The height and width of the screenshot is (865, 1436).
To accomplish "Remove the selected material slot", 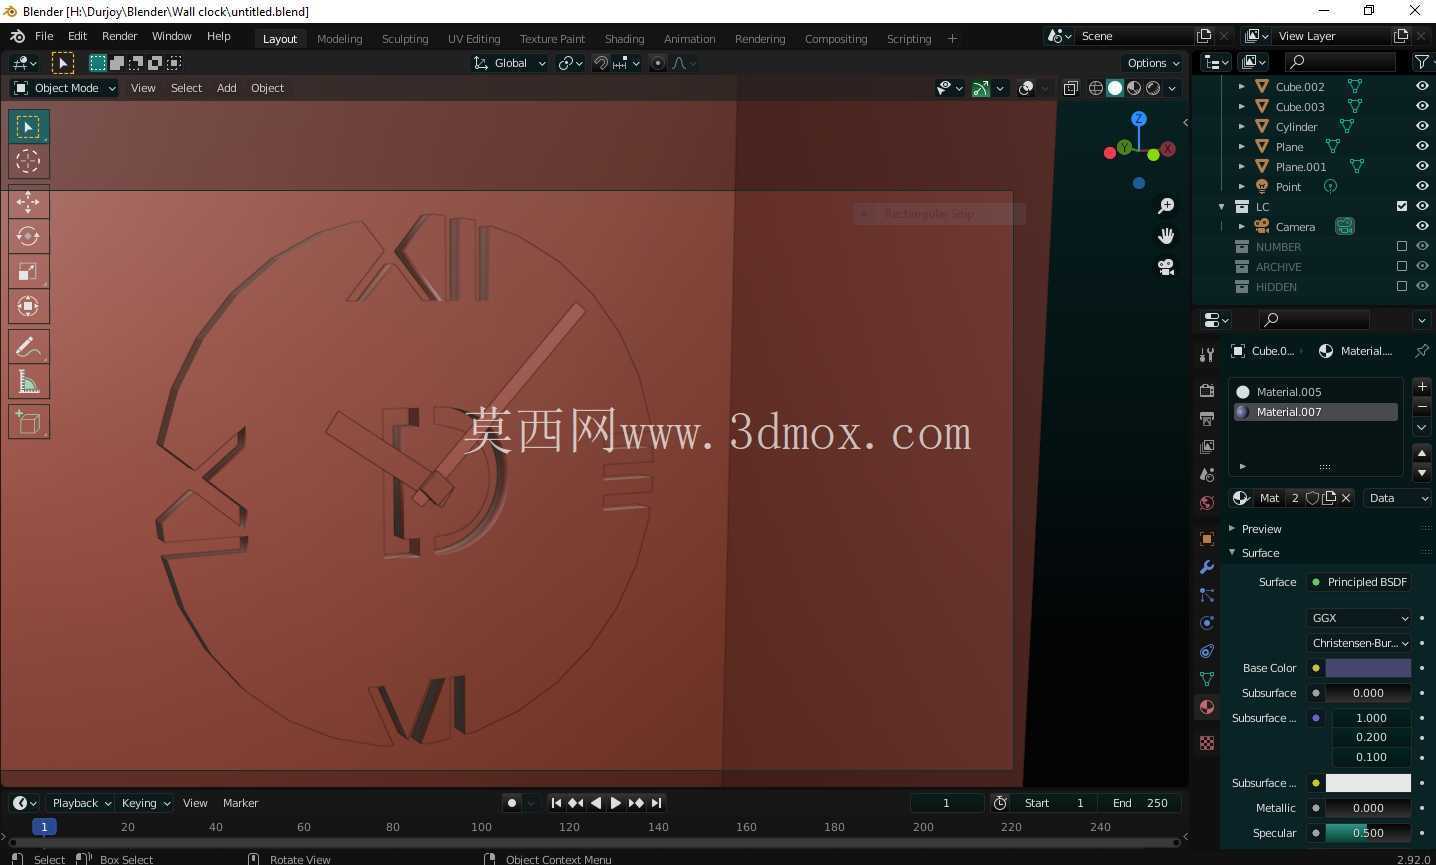I will coord(1422,406).
